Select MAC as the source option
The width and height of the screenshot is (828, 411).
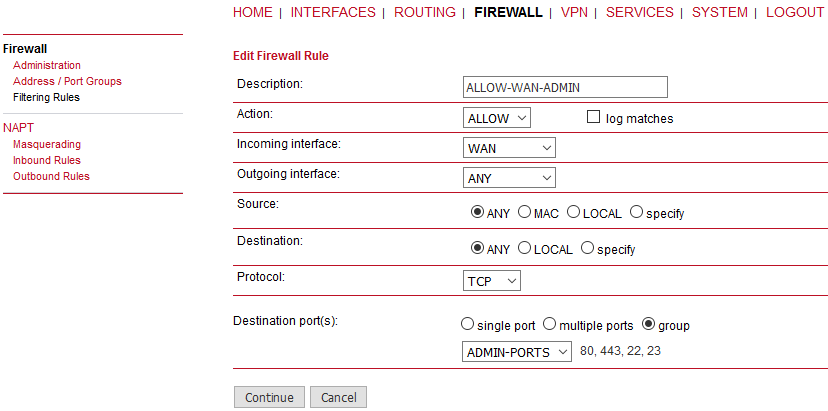coord(524,212)
